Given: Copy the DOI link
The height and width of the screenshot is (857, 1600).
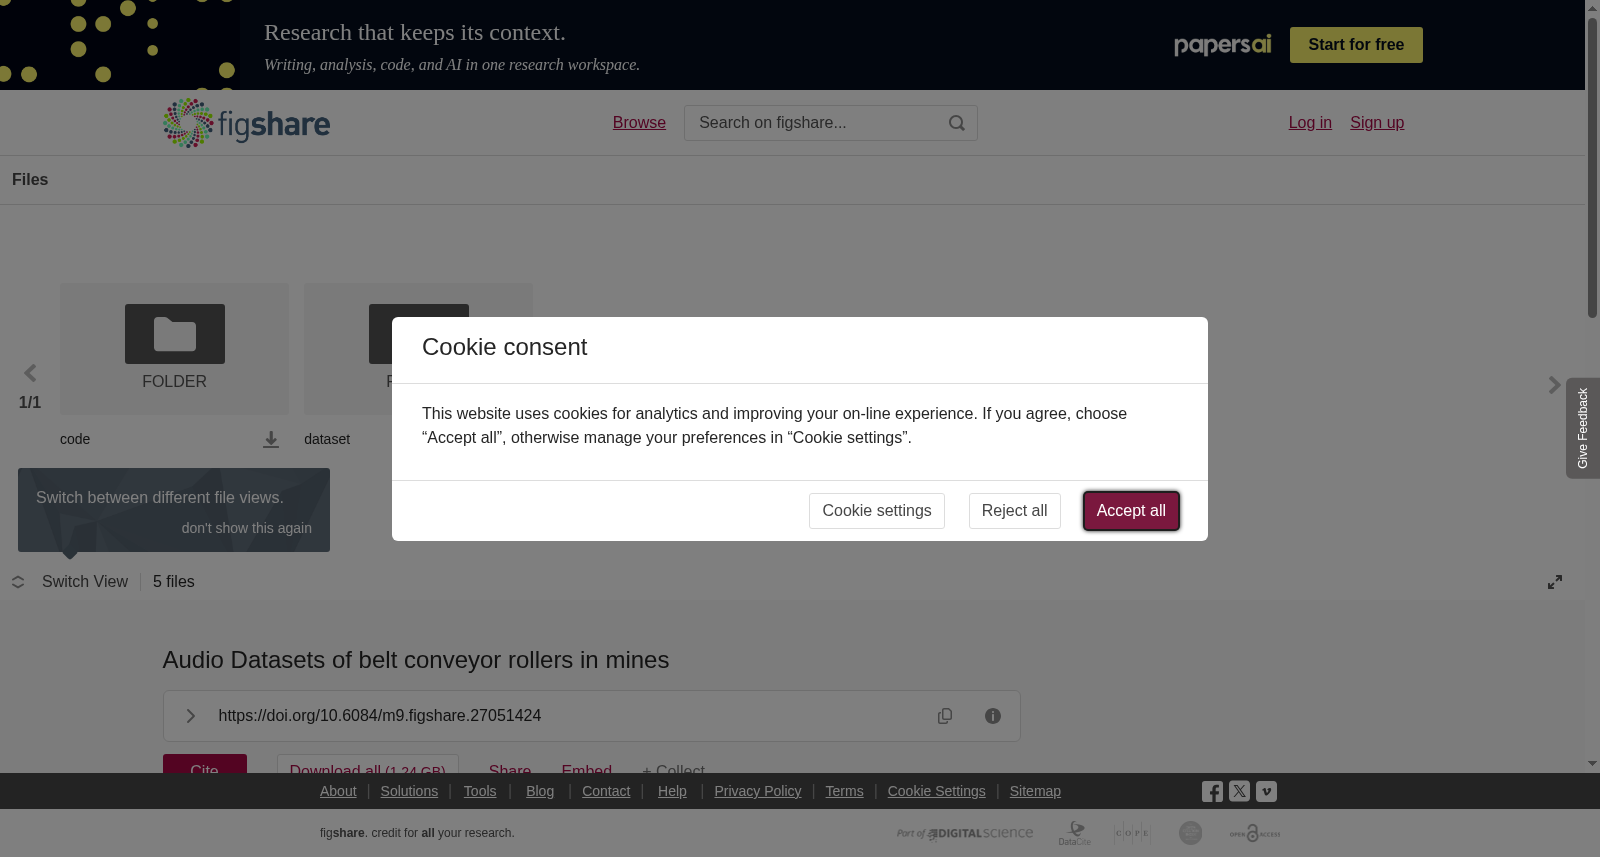Looking at the screenshot, I should pyautogui.click(x=945, y=716).
